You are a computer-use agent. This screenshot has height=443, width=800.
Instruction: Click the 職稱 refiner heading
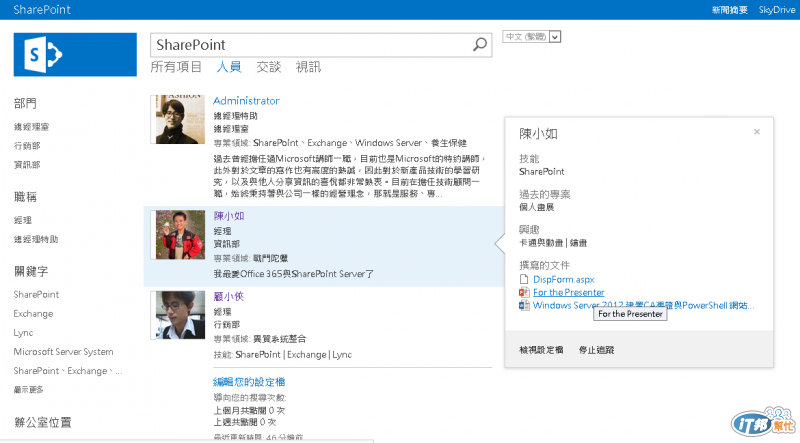click(x=25, y=197)
